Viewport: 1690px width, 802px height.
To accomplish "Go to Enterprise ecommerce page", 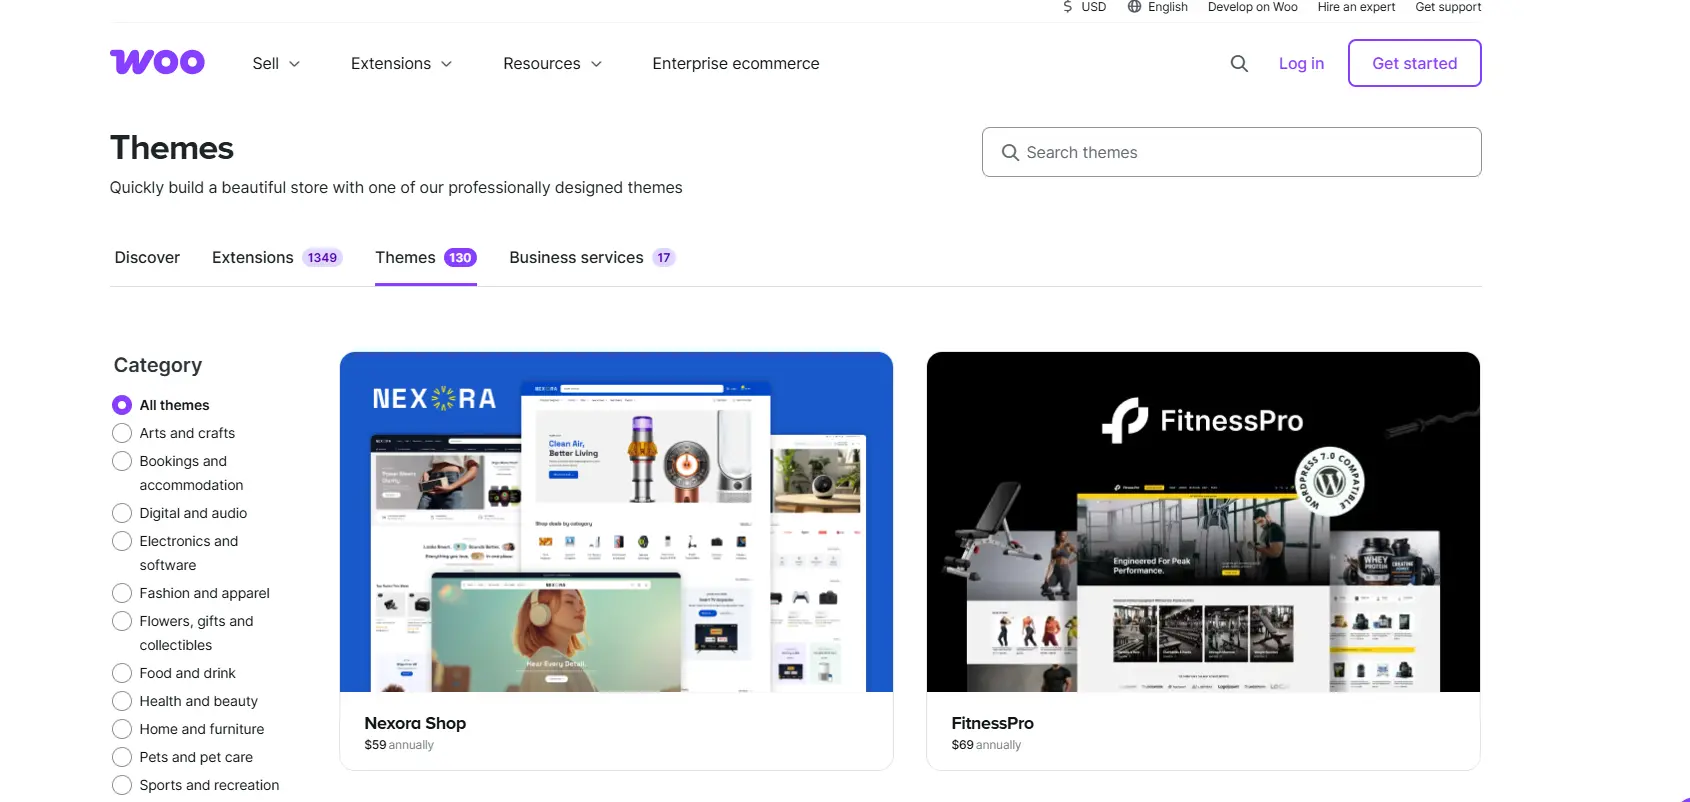I will (736, 63).
